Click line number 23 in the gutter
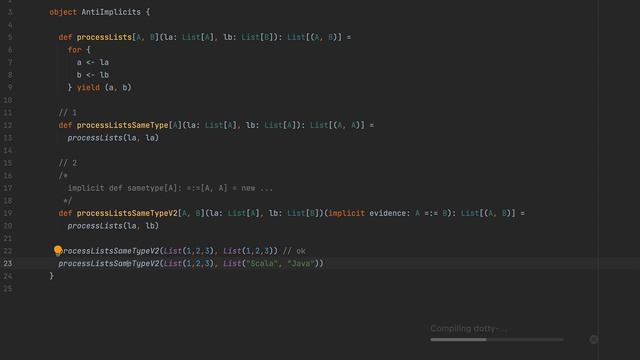This screenshot has width=640, height=360. click(x=8, y=264)
